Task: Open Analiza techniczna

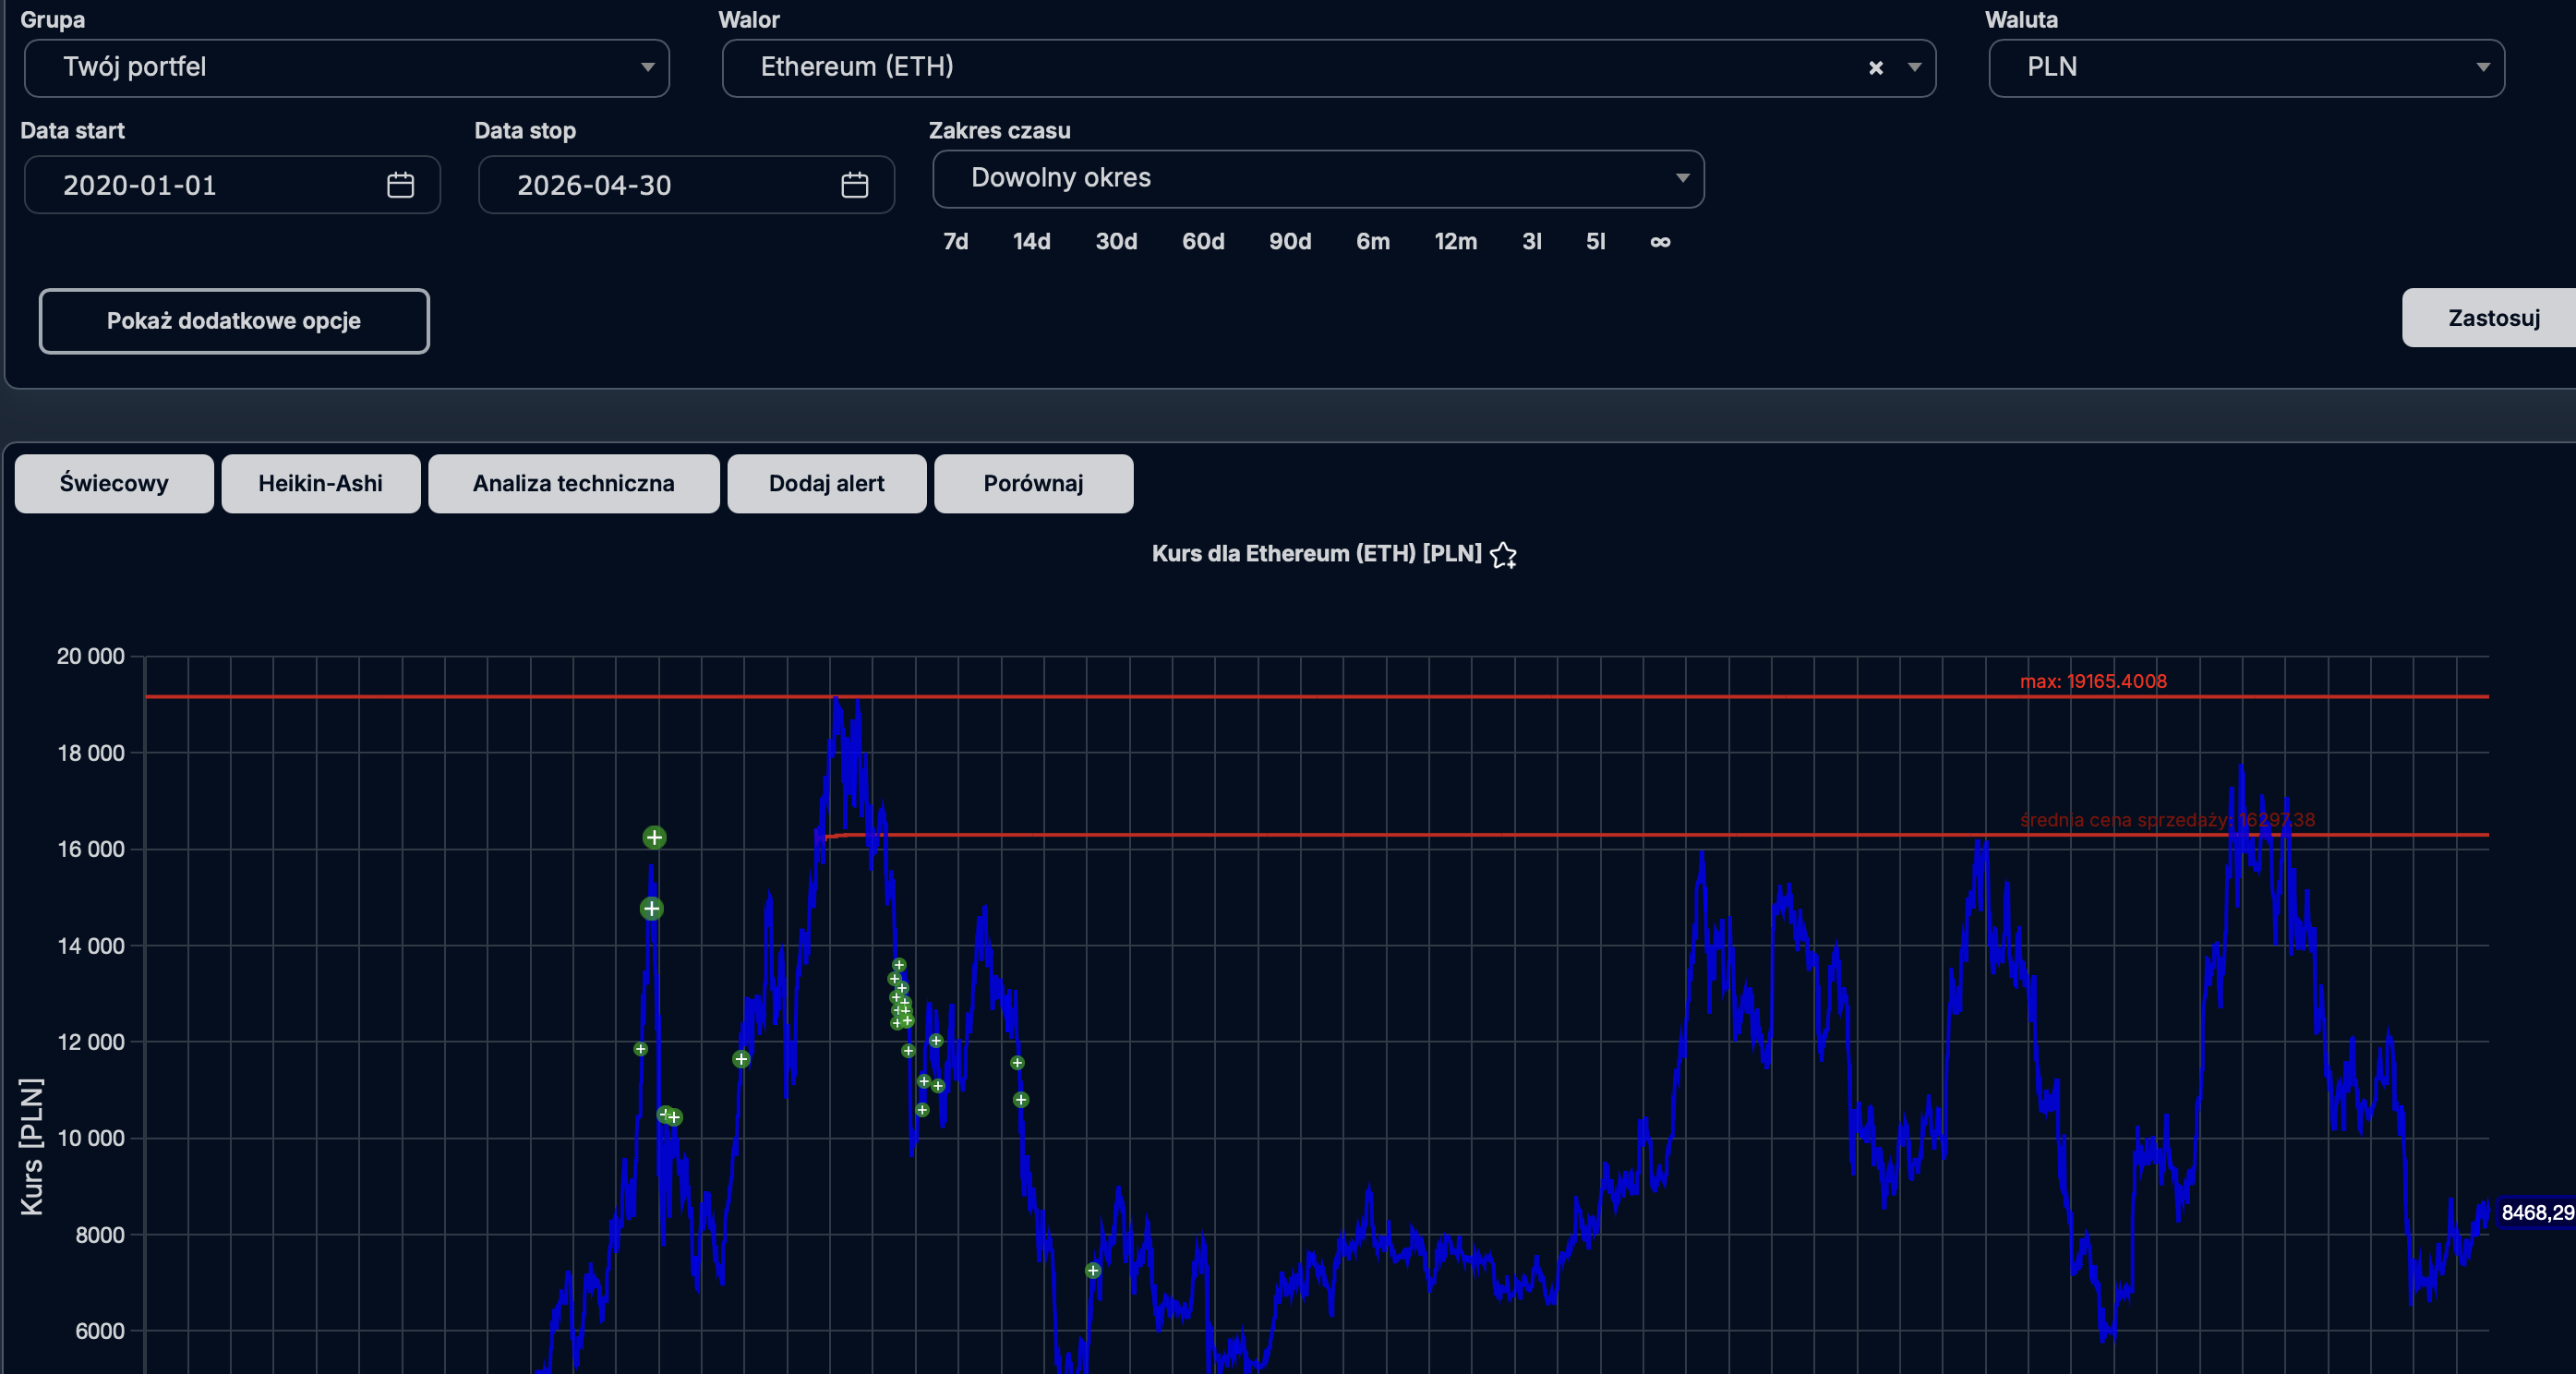Action: (573, 484)
